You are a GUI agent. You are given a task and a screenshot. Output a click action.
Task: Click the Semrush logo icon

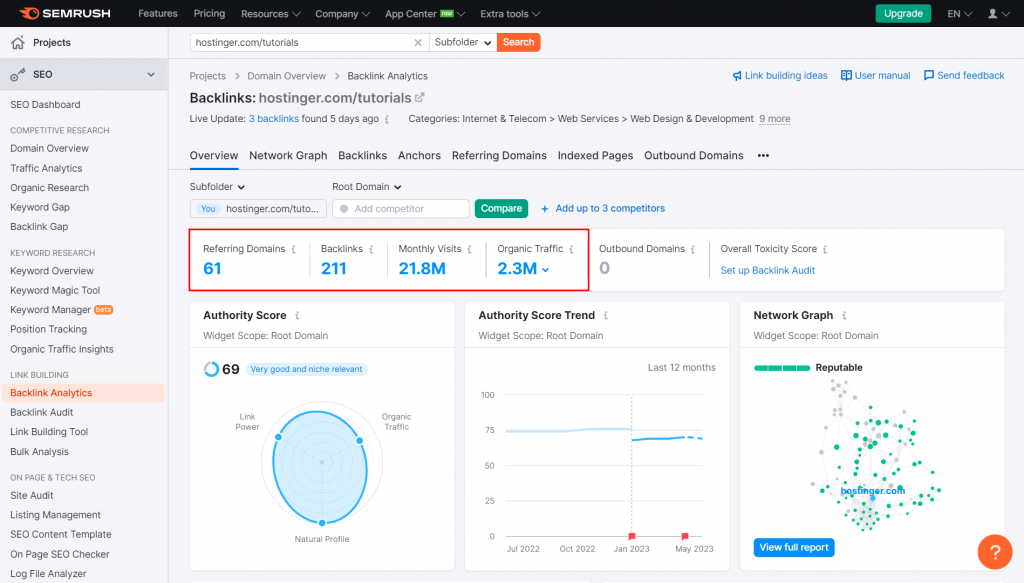click(x=28, y=14)
